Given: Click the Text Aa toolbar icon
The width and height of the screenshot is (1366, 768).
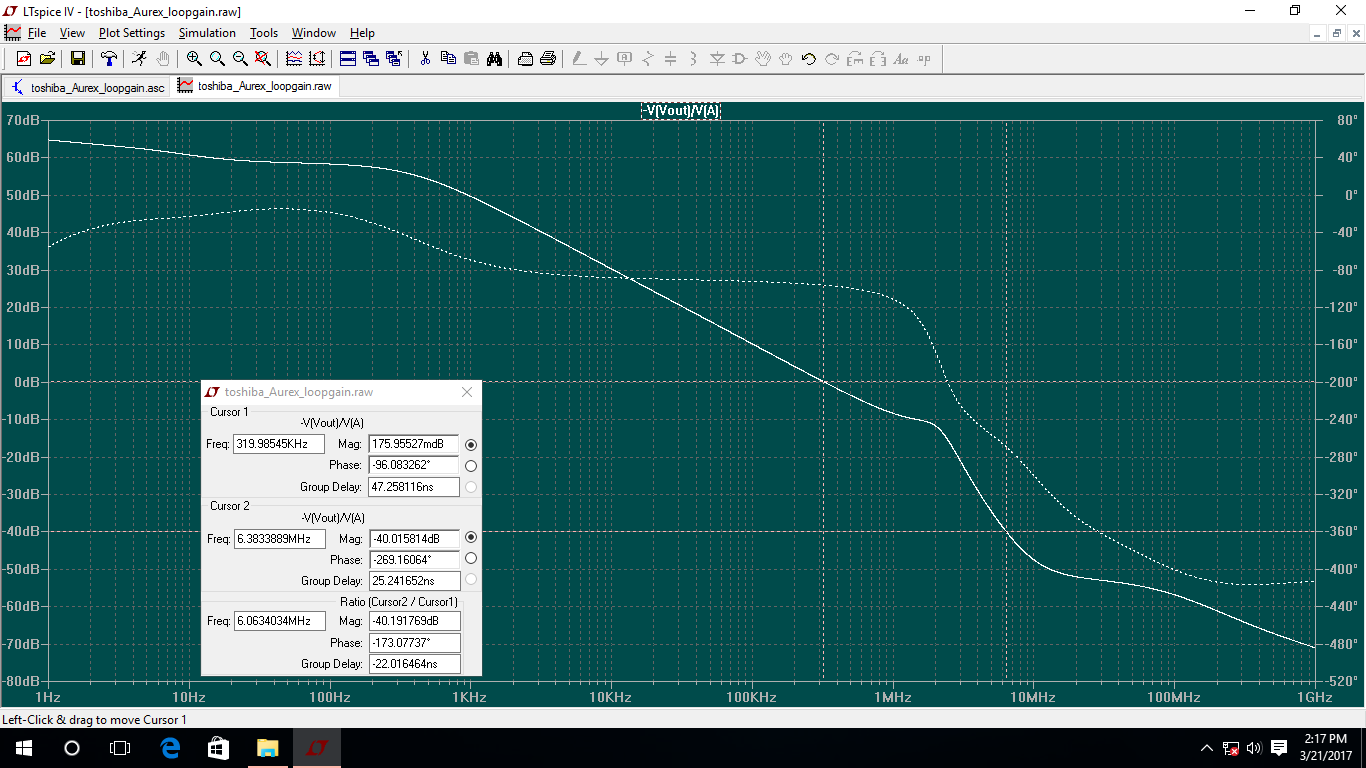Looking at the screenshot, I should tap(901, 59).
